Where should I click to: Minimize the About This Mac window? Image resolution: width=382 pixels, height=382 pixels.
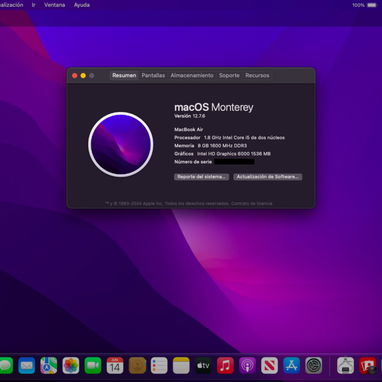tap(83, 76)
